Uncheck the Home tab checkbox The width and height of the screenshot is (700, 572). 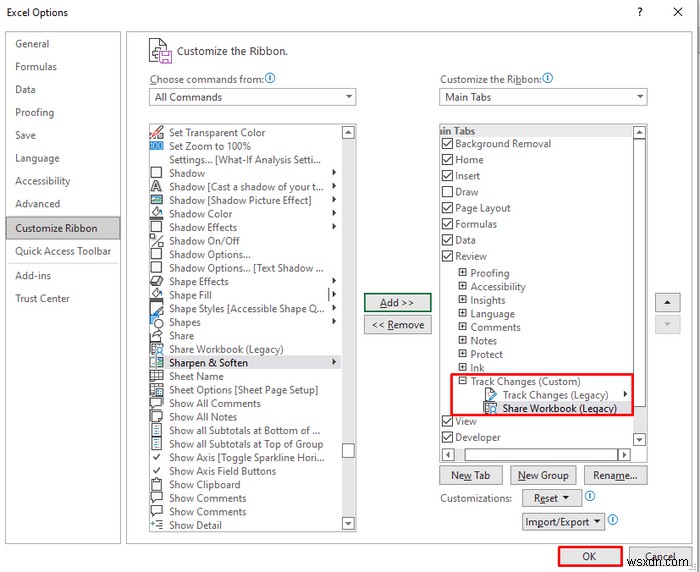(447, 160)
